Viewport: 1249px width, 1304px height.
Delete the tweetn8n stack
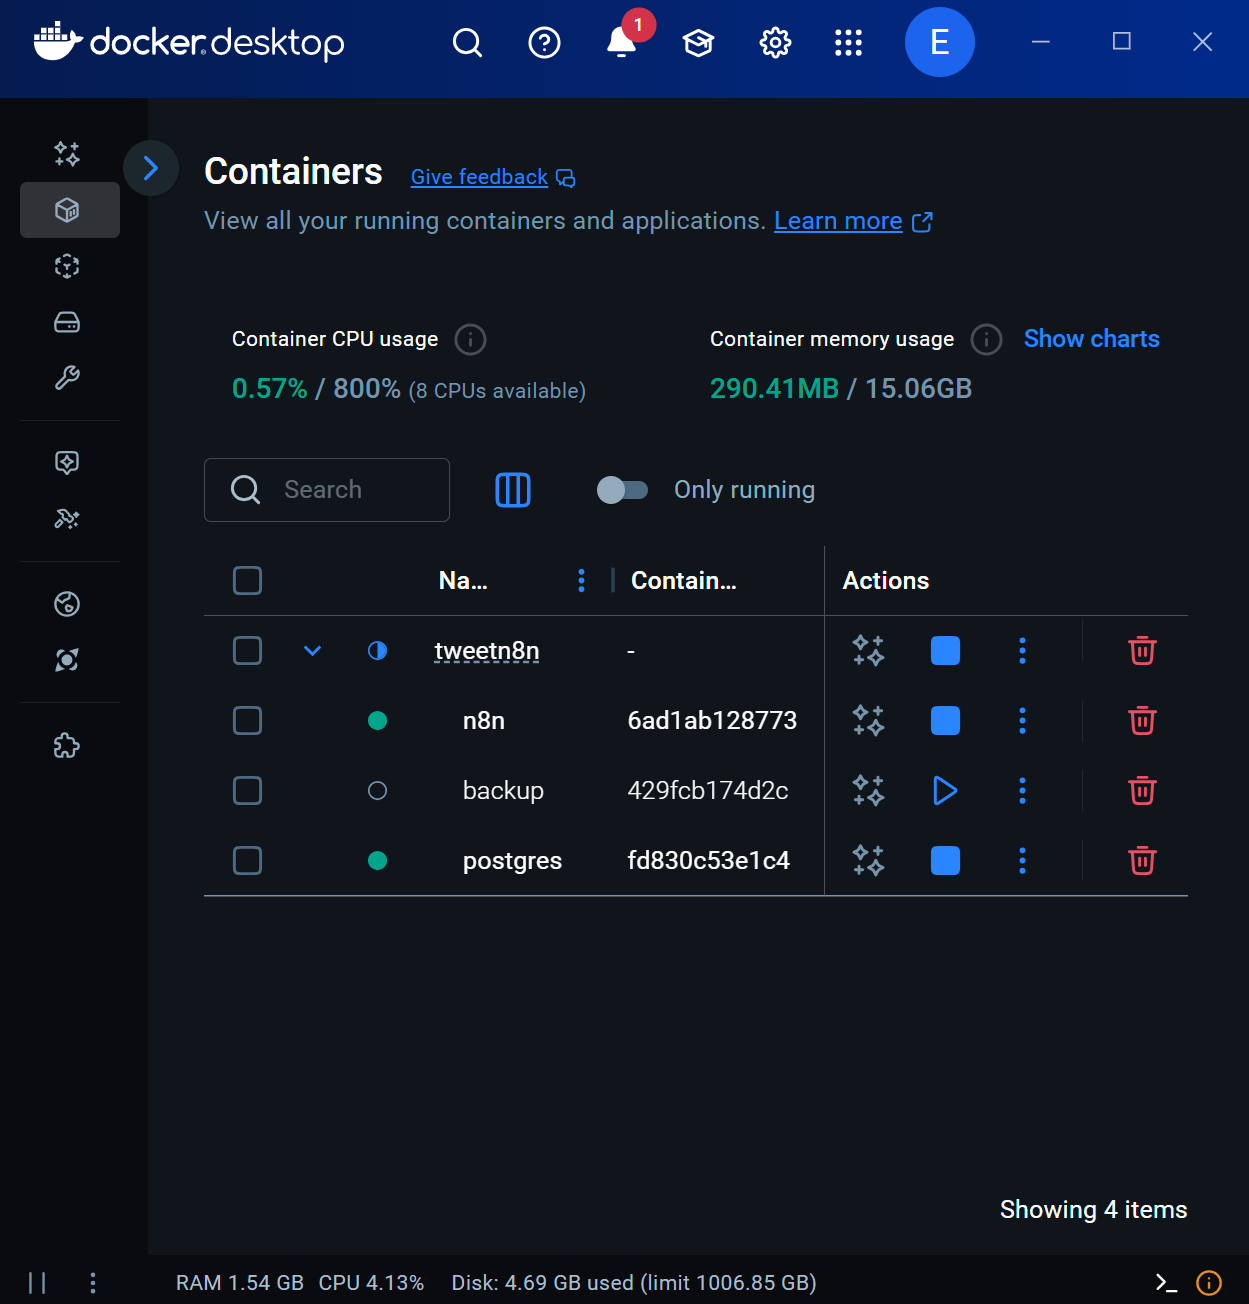[x=1142, y=651]
